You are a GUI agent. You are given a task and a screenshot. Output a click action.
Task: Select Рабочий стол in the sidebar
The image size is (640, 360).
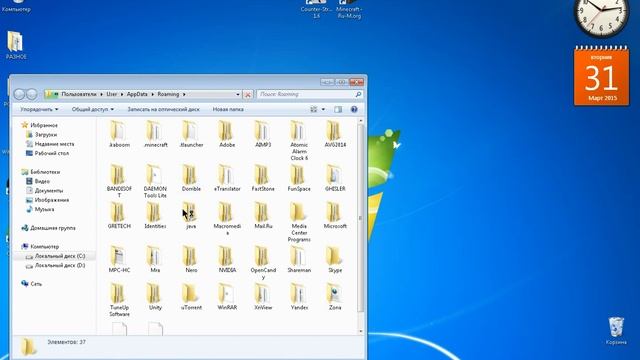coord(47,153)
